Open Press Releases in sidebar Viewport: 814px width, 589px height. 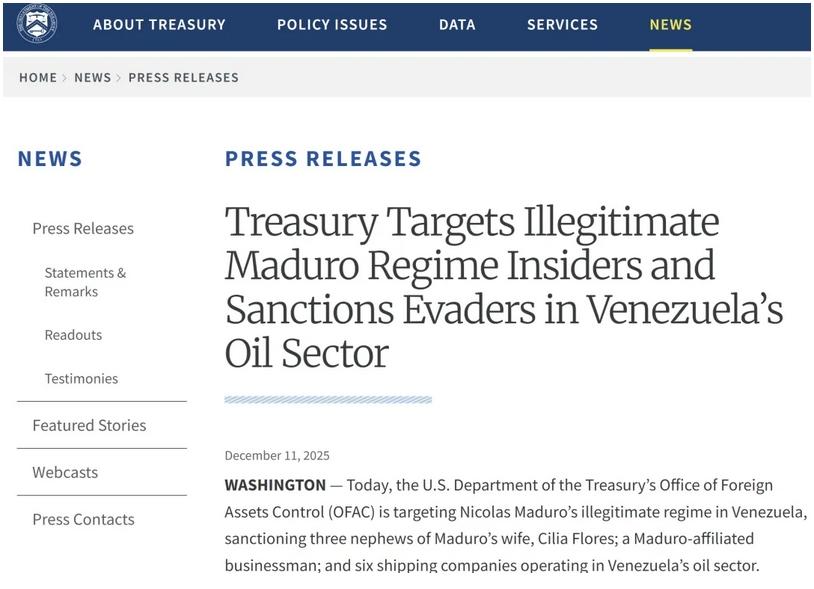click(83, 229)
